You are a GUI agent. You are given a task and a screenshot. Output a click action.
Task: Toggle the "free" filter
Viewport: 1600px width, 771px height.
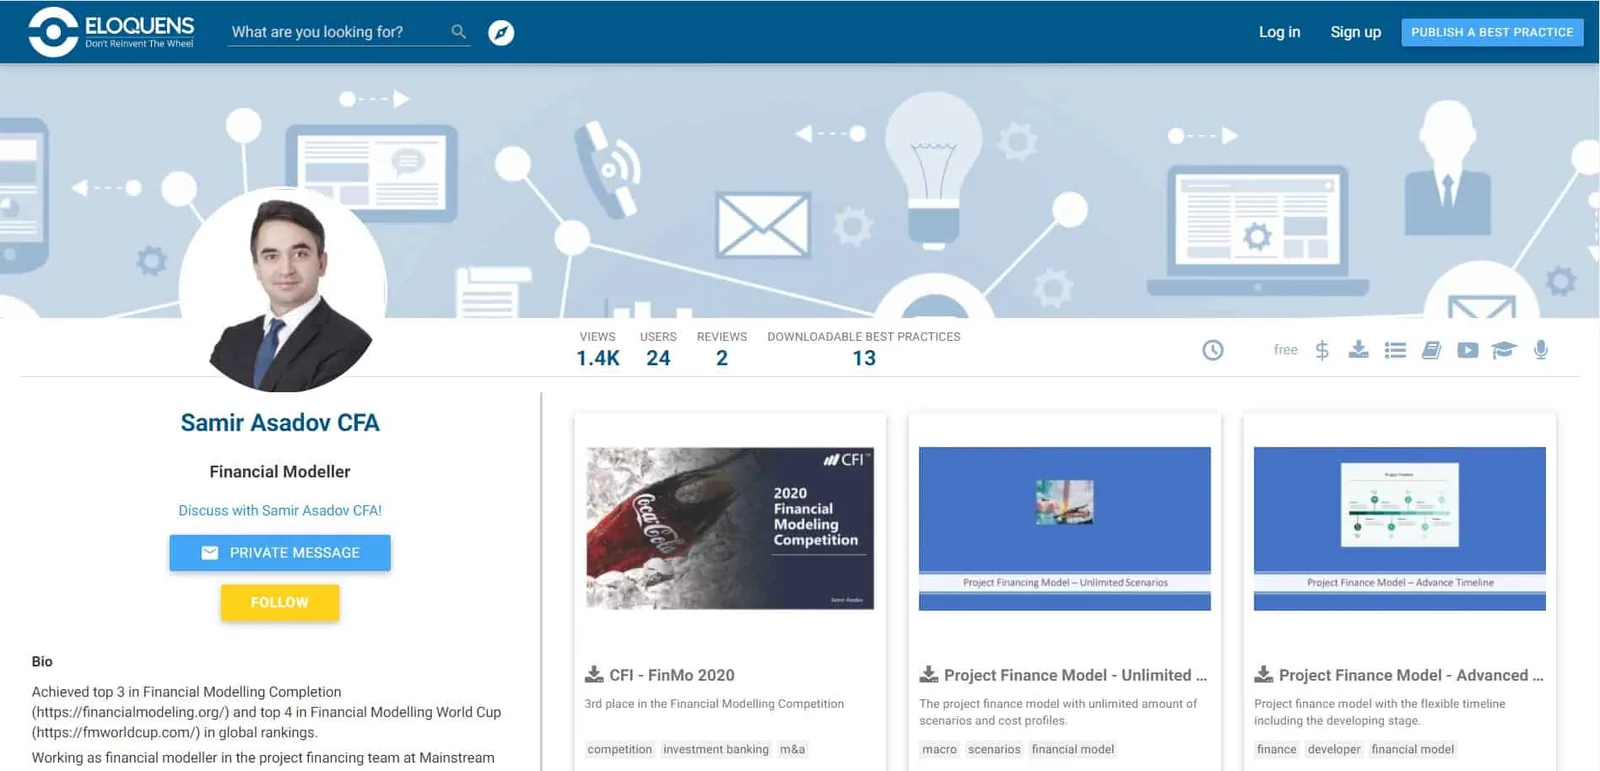coord(1285,350)
